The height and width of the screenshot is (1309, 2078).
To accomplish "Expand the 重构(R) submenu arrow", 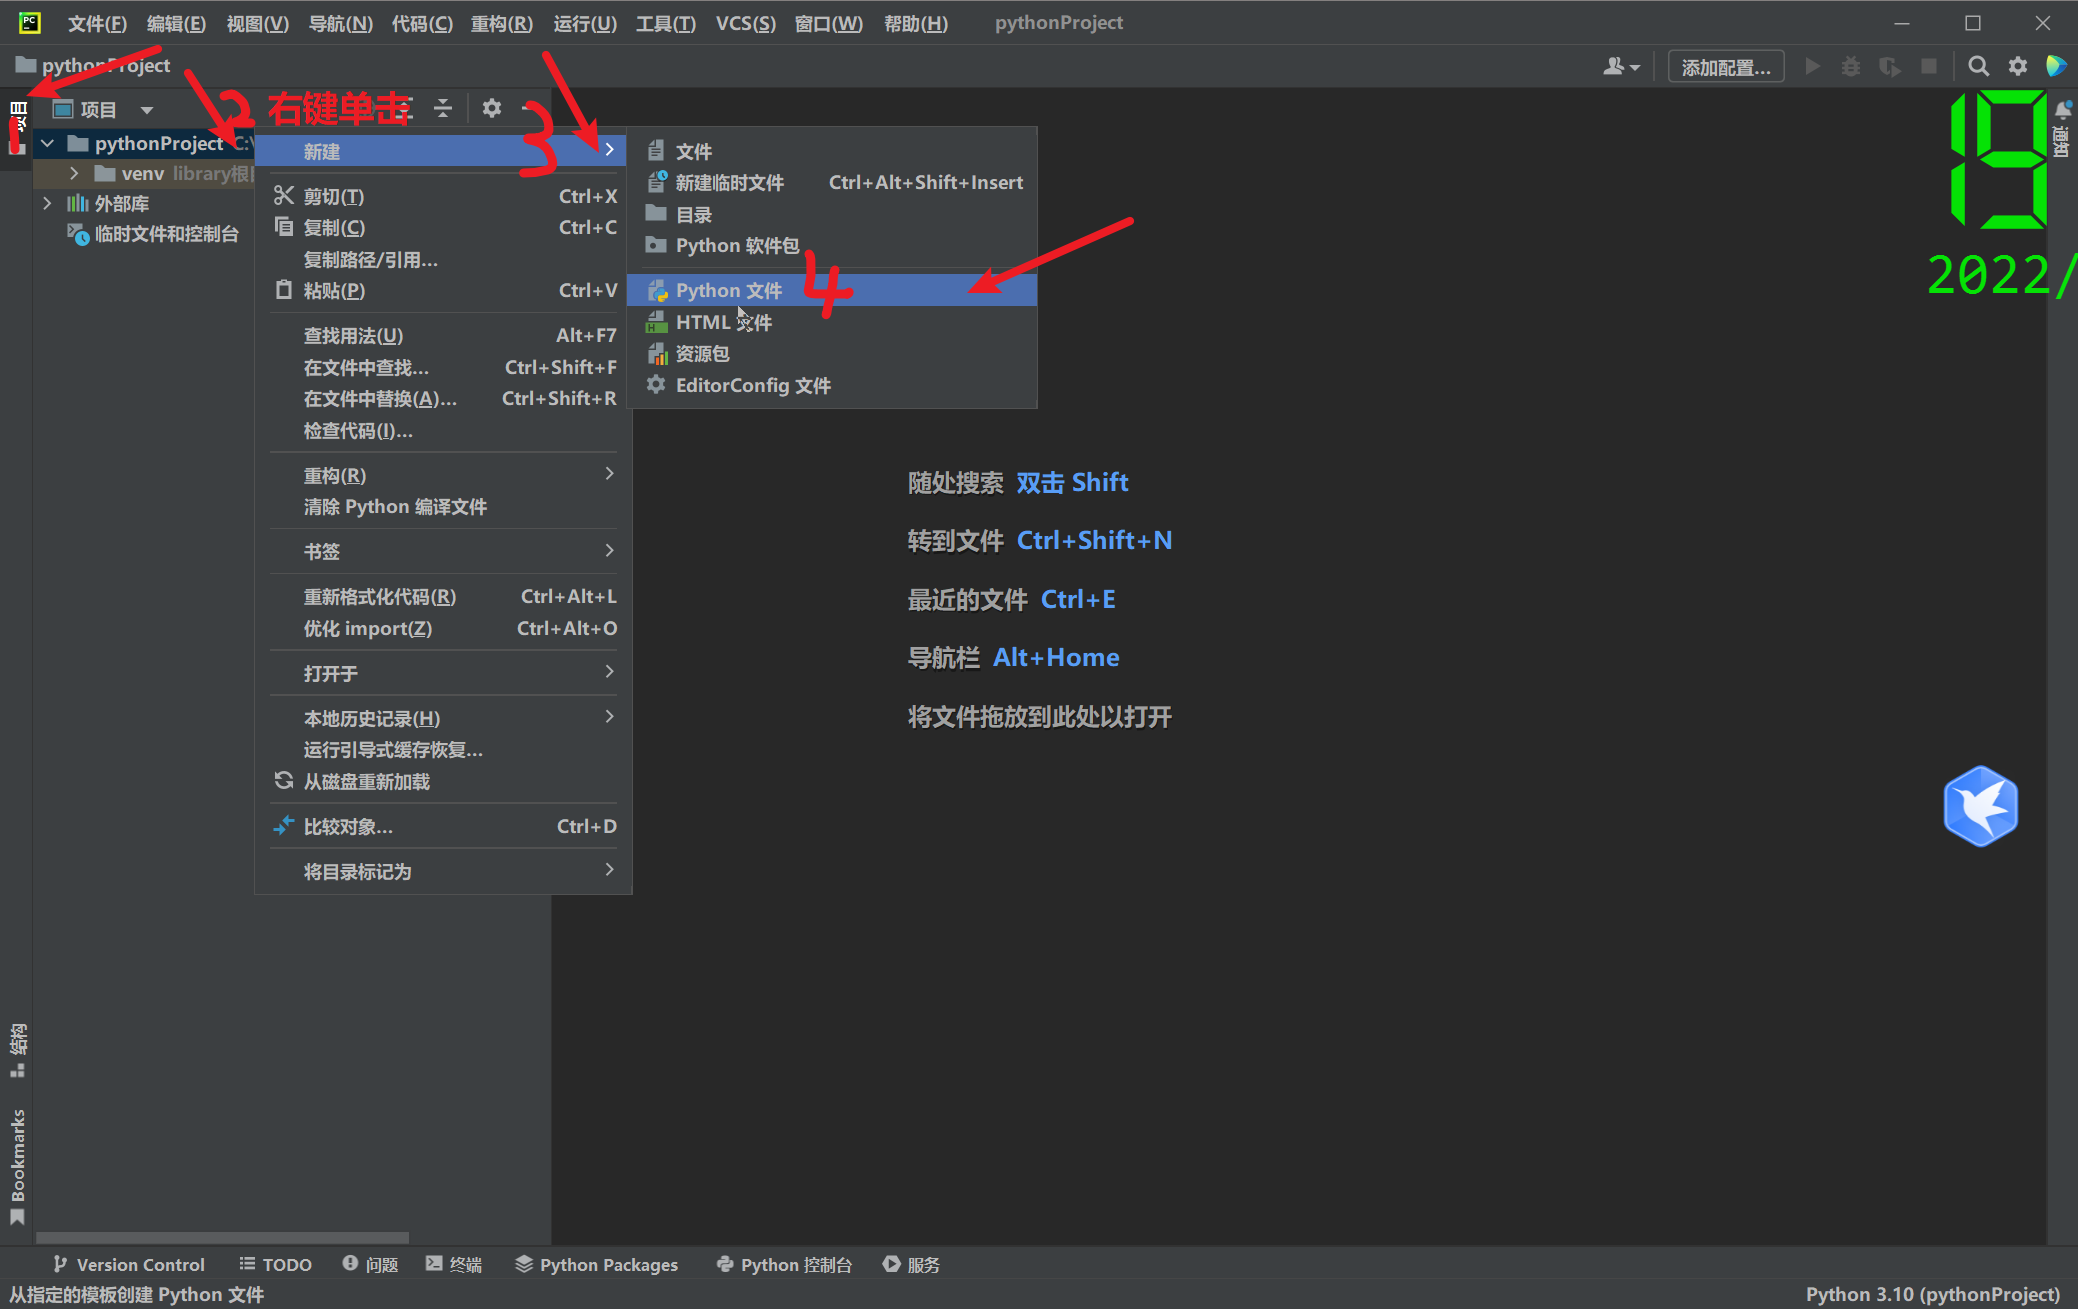I will pos(609,474).
